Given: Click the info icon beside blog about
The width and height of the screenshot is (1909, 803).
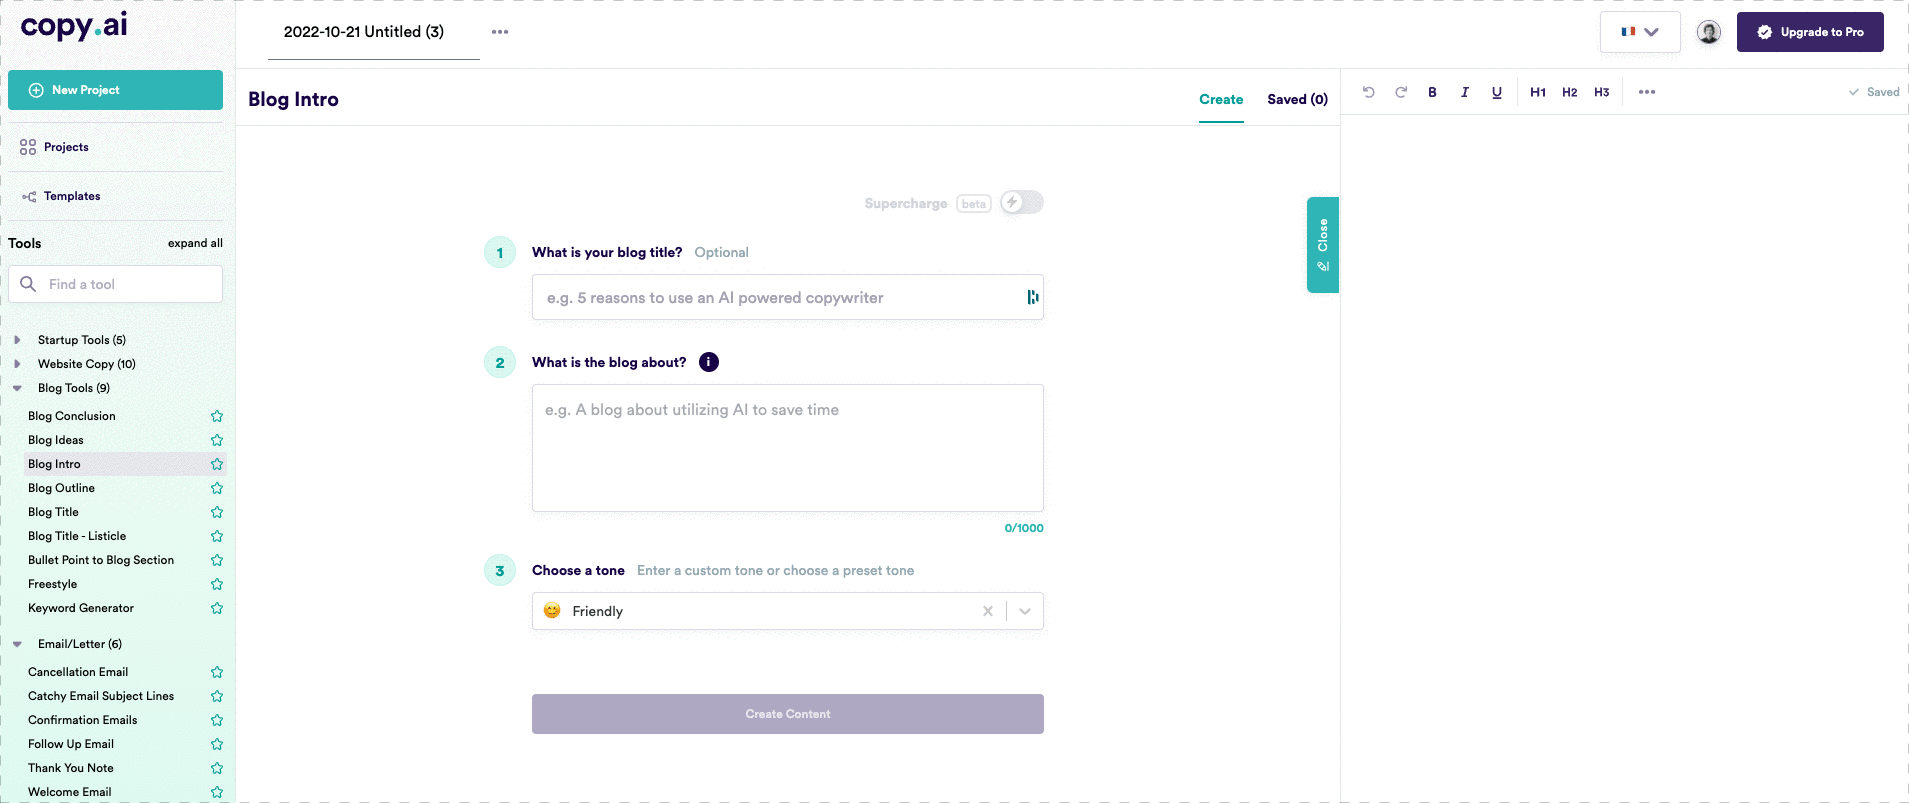Looking at the screenshot, I should (709, 362).
